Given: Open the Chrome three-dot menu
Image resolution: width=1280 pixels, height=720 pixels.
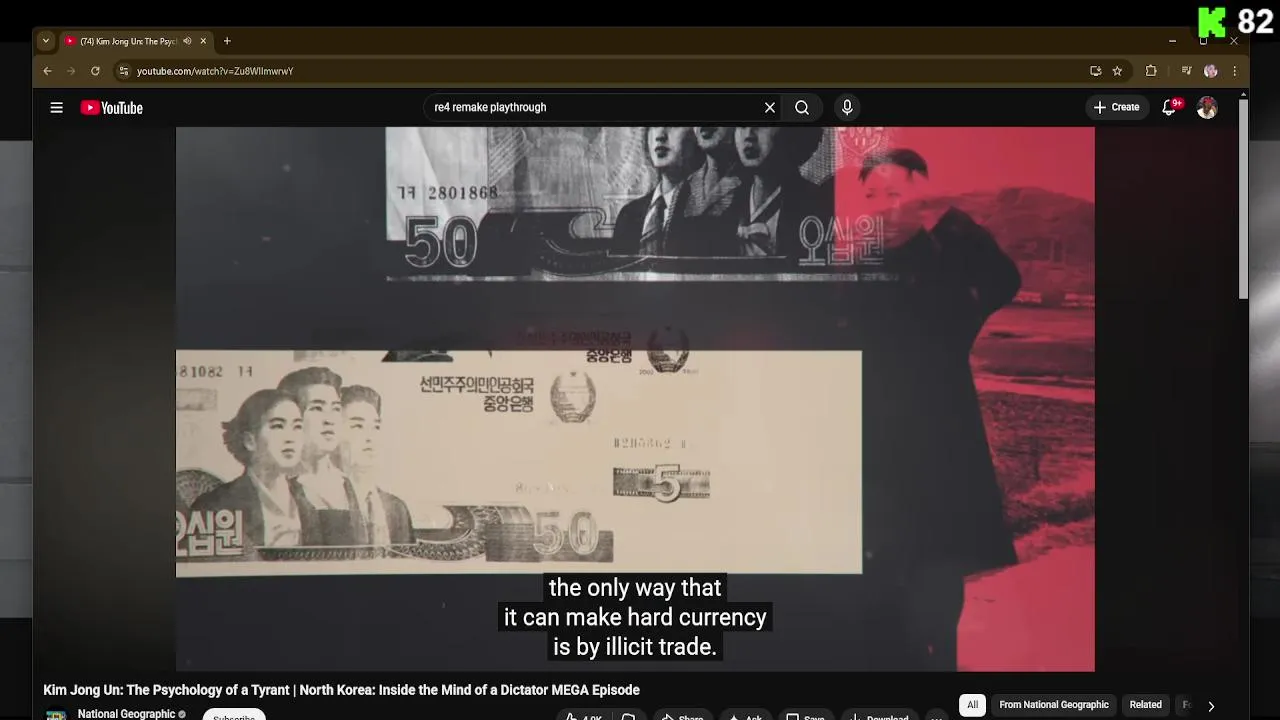Looking at the screenshot, I should pyautogui.click(x=1235, y=71).
